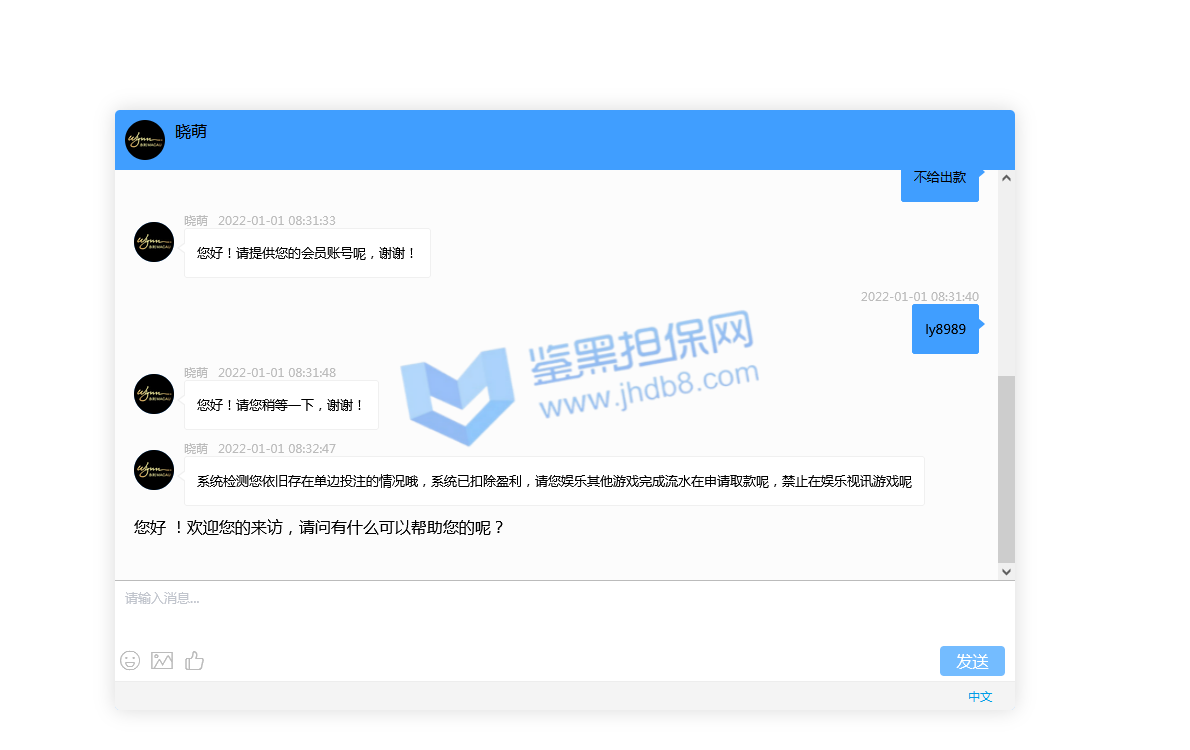1190x750 pixels.
Task: Click the scrollbar up arrow
Action: pos(1007,178)
